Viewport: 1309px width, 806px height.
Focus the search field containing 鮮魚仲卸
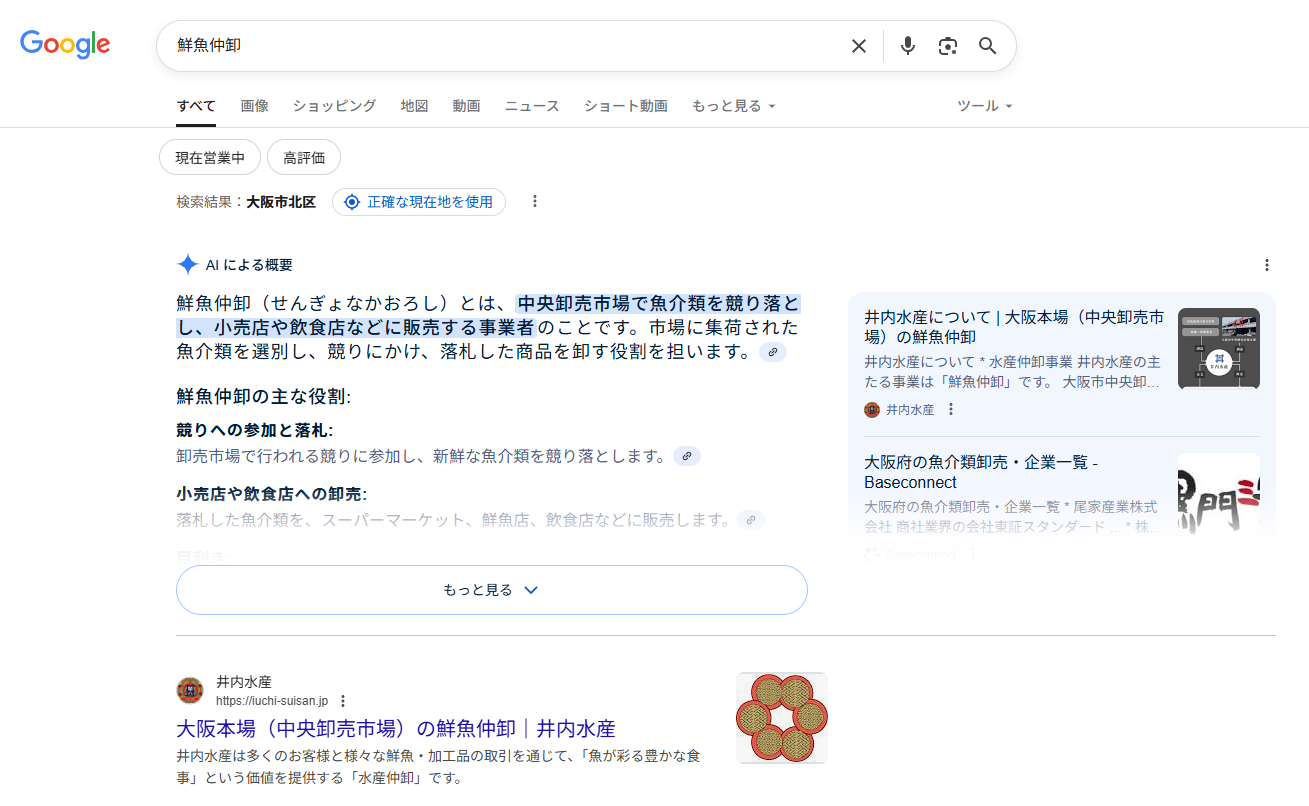point(505,46)
